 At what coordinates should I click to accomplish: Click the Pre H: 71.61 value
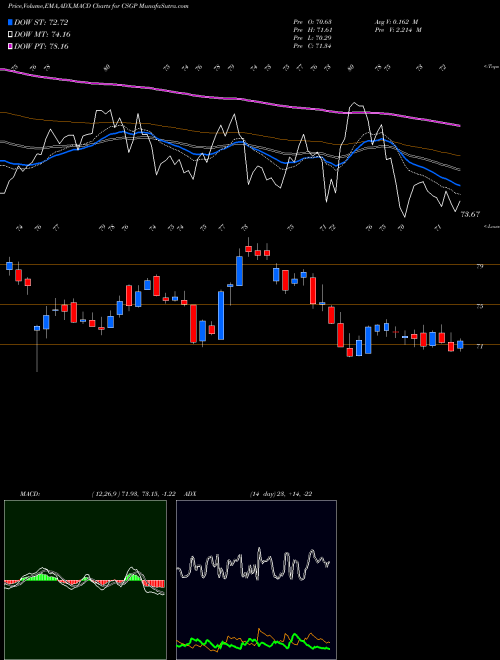pos(313,30)
